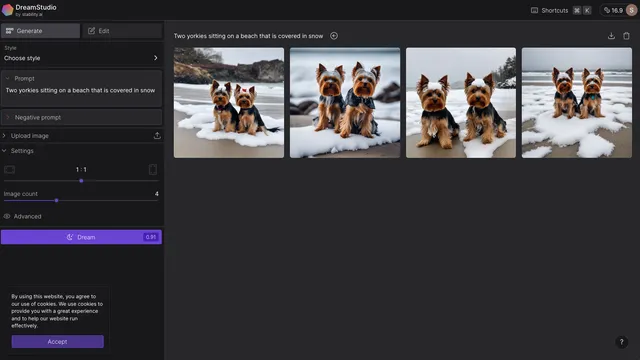
Task: Open the Shortcuts keyboard icon
Action: [x=534, y=10]
